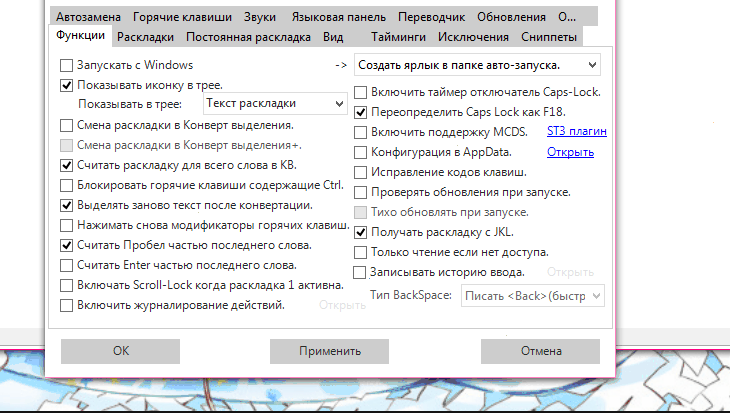
Task: Enable Включить журналирование действий checkbox
Action: tap(66, 305)
